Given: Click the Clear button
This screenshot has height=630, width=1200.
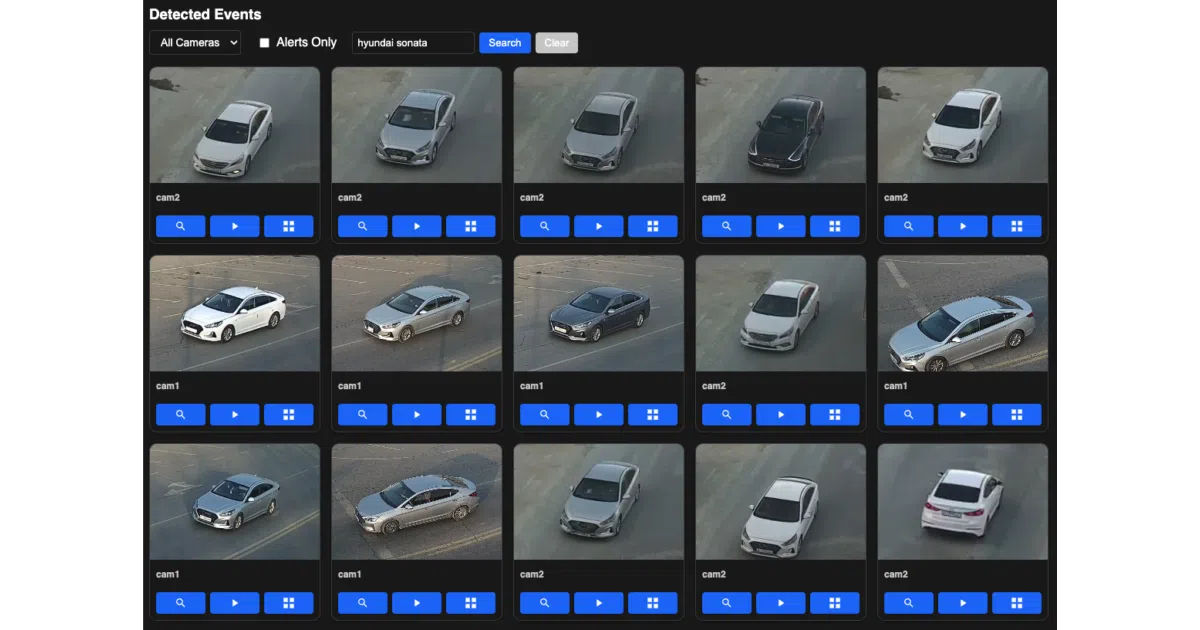Looking at the screenshot, I should click(557, 43).
